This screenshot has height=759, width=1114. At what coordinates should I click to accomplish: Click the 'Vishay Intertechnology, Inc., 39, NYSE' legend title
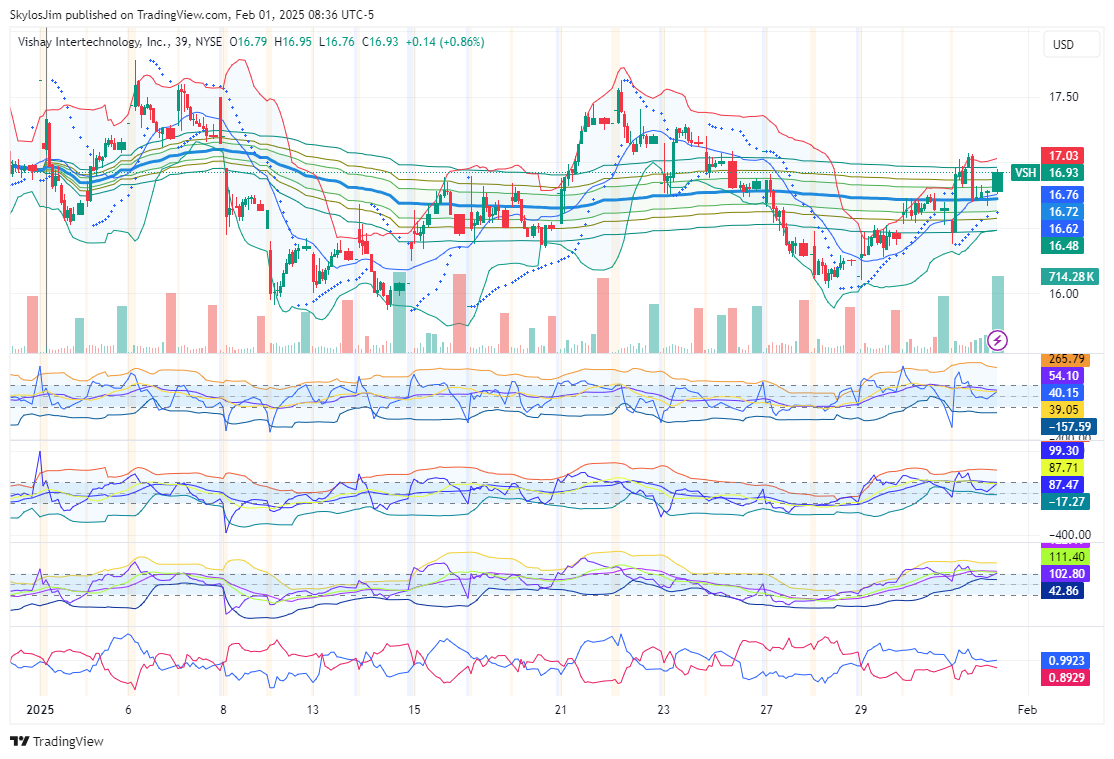[x=119, y=42]
